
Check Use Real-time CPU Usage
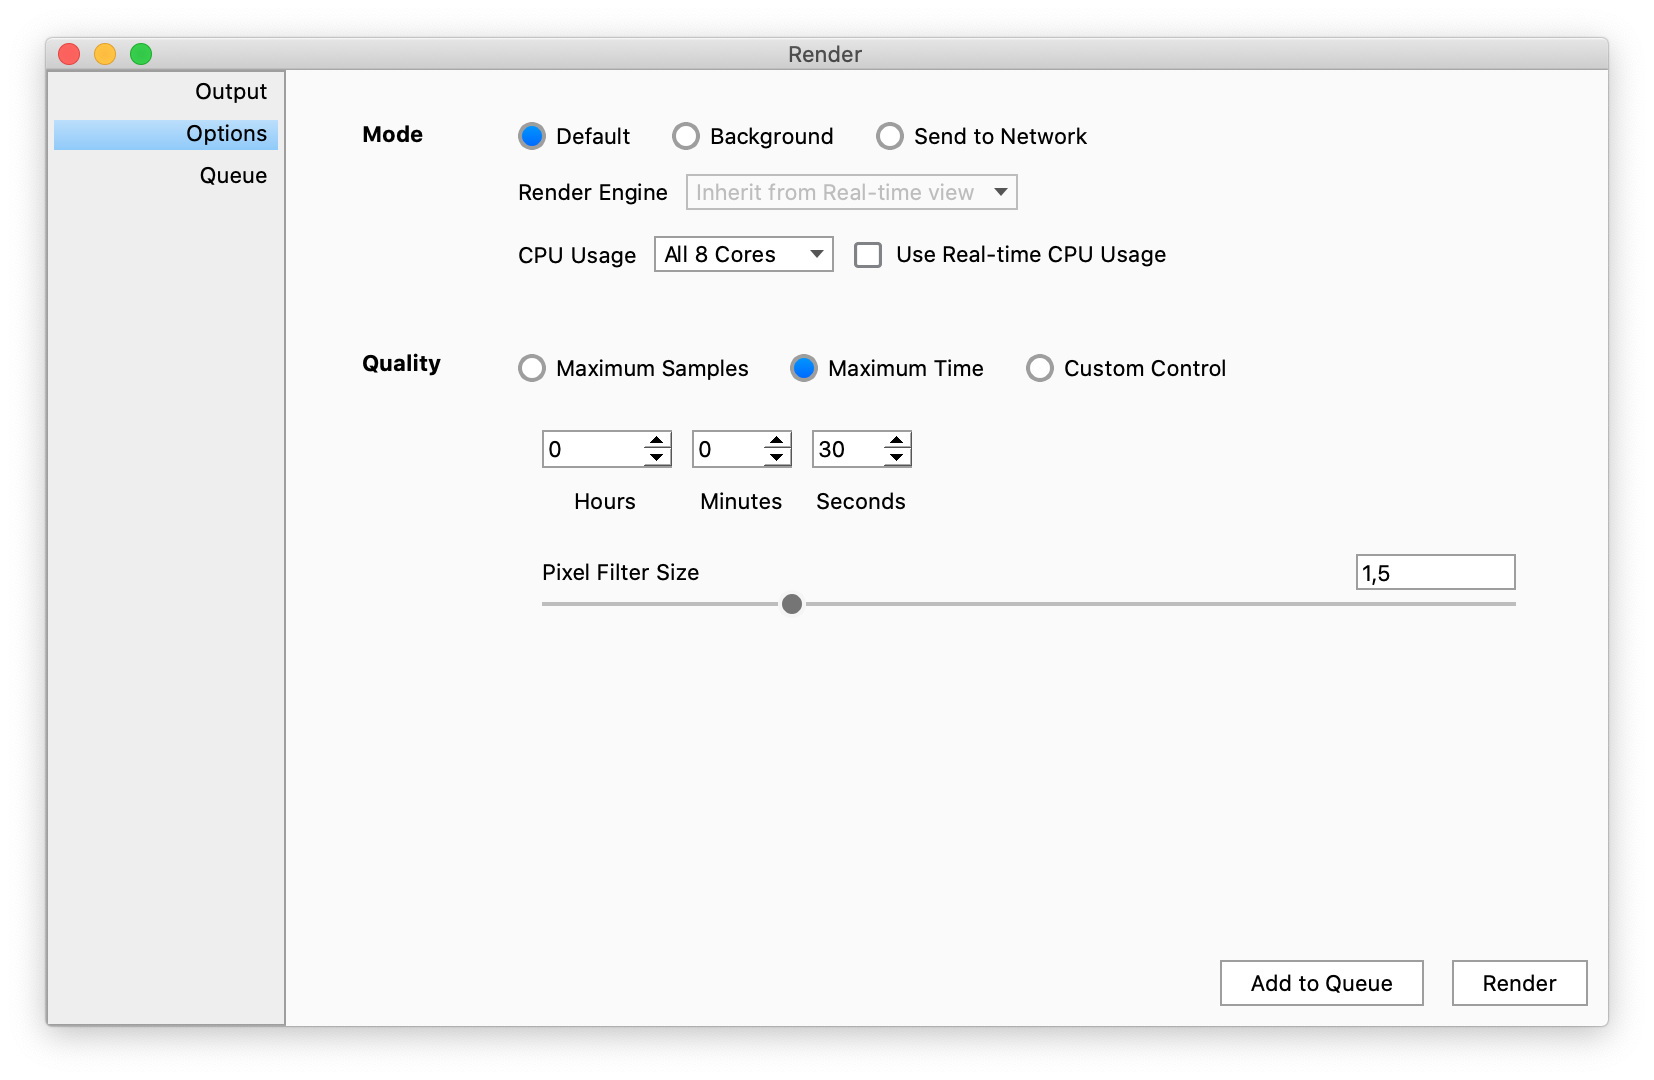point(867,255)
